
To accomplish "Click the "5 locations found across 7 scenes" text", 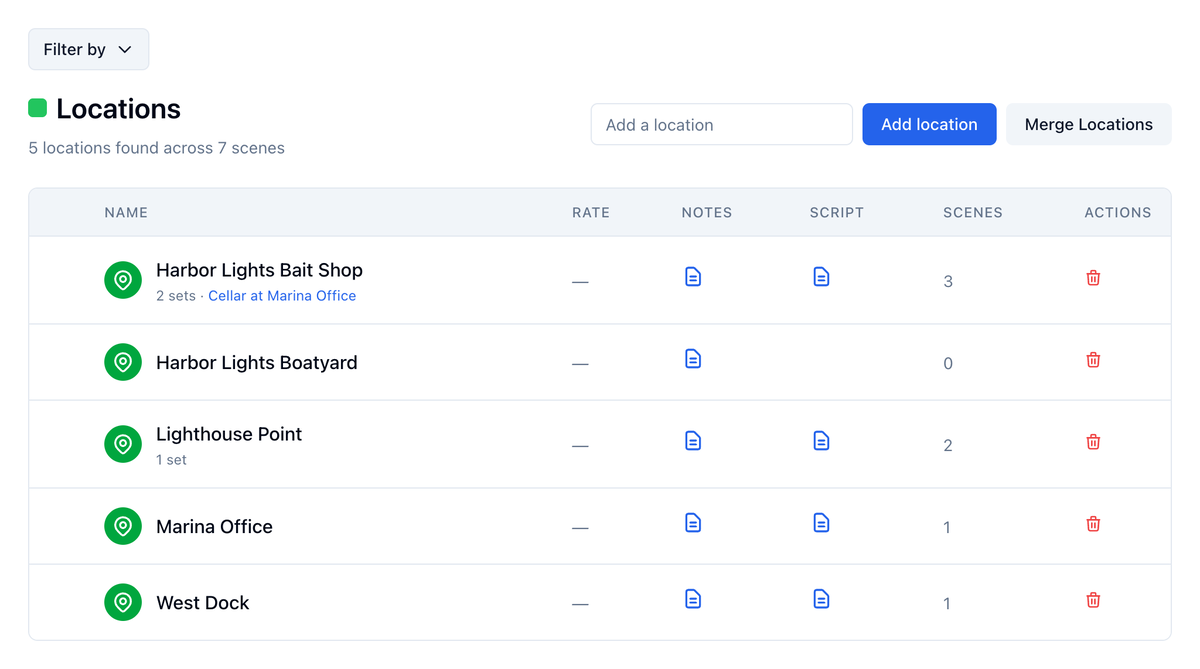I will point(157,148).
